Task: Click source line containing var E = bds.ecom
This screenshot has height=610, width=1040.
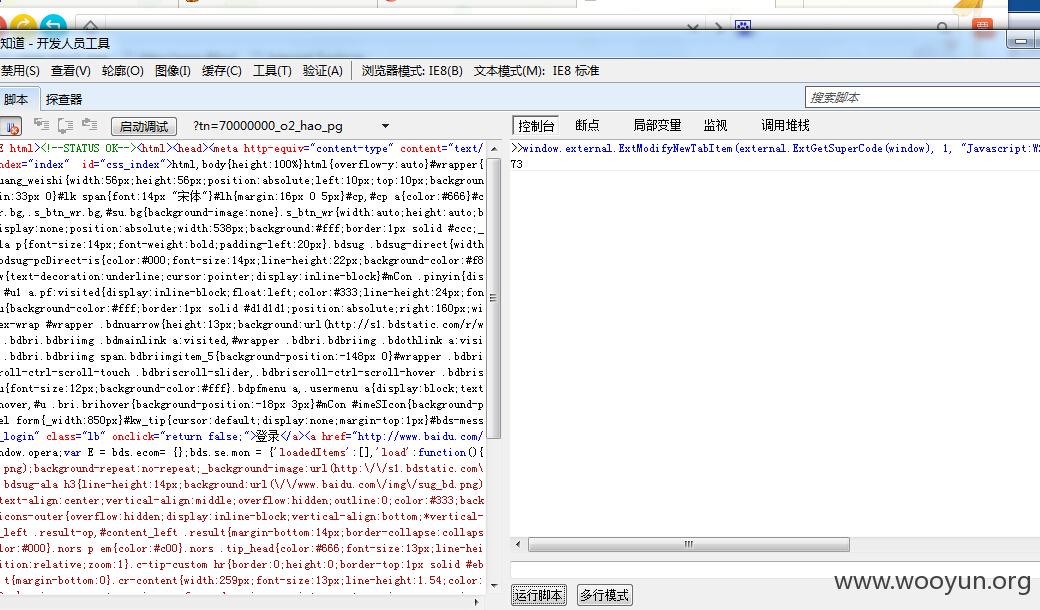Action: point(242,452)
